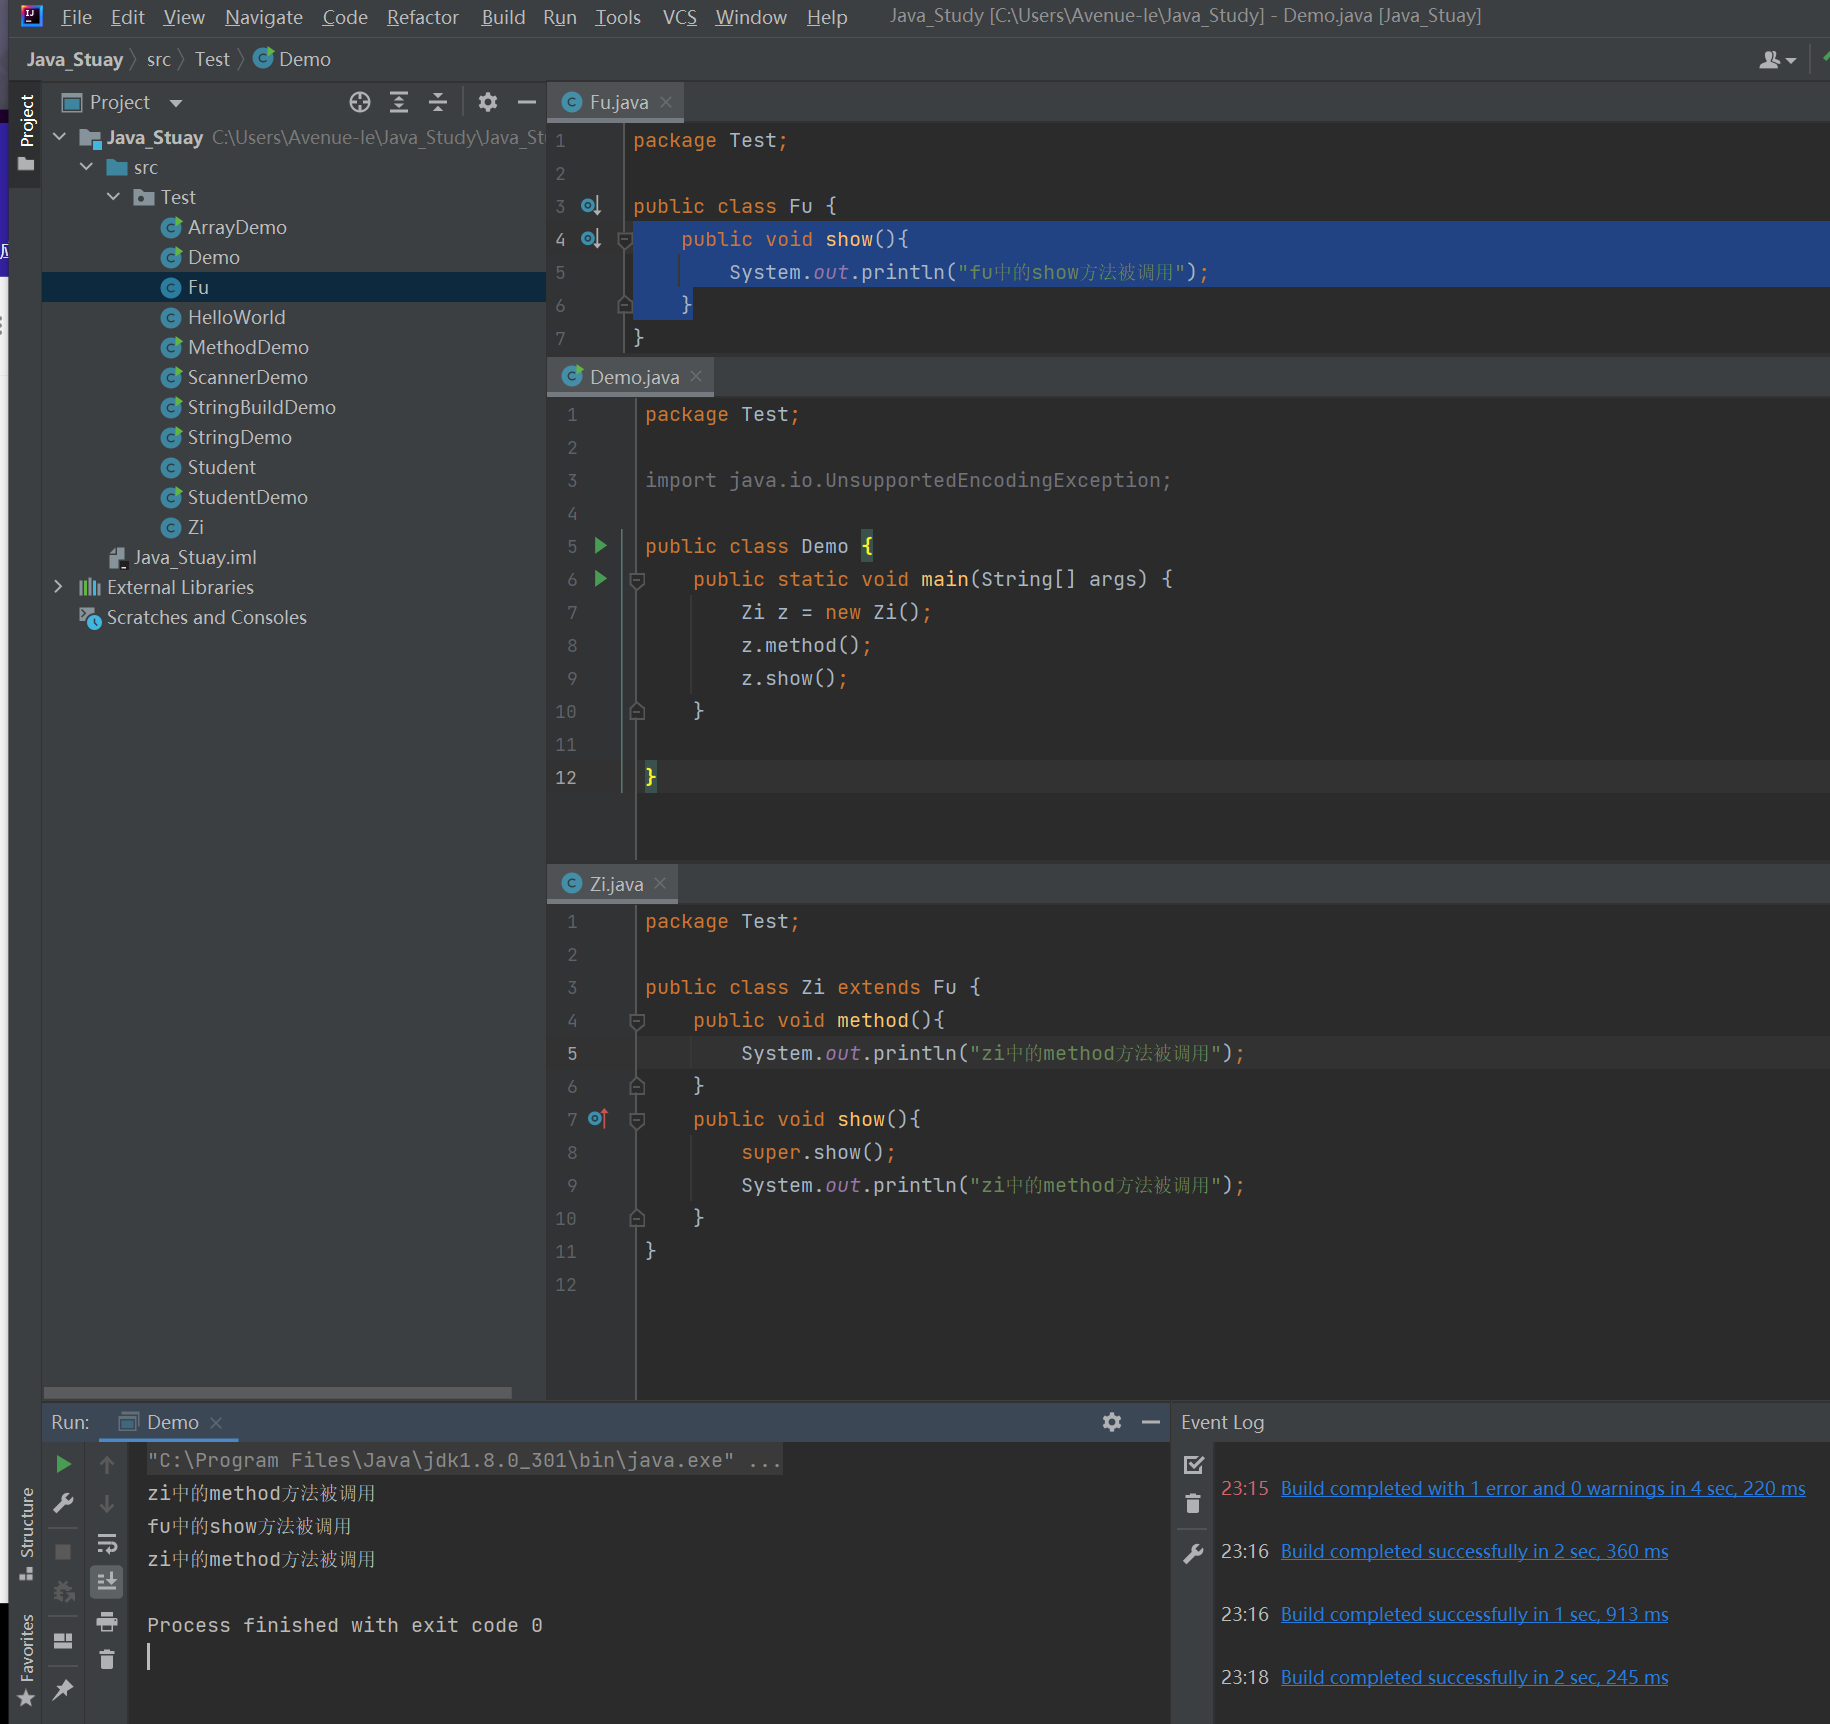Open the Refactor menu

click(422, 17)
